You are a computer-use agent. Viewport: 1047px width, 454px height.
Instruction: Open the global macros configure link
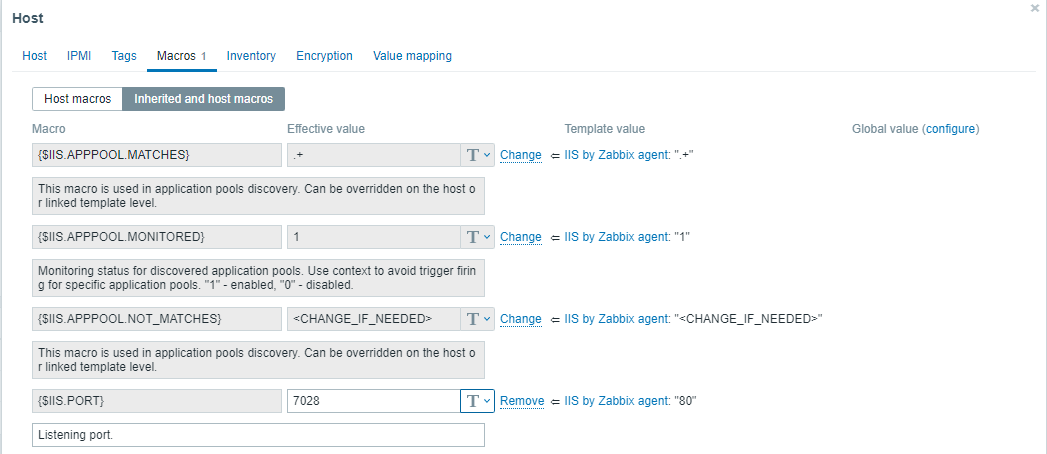(x=950, y=129)
